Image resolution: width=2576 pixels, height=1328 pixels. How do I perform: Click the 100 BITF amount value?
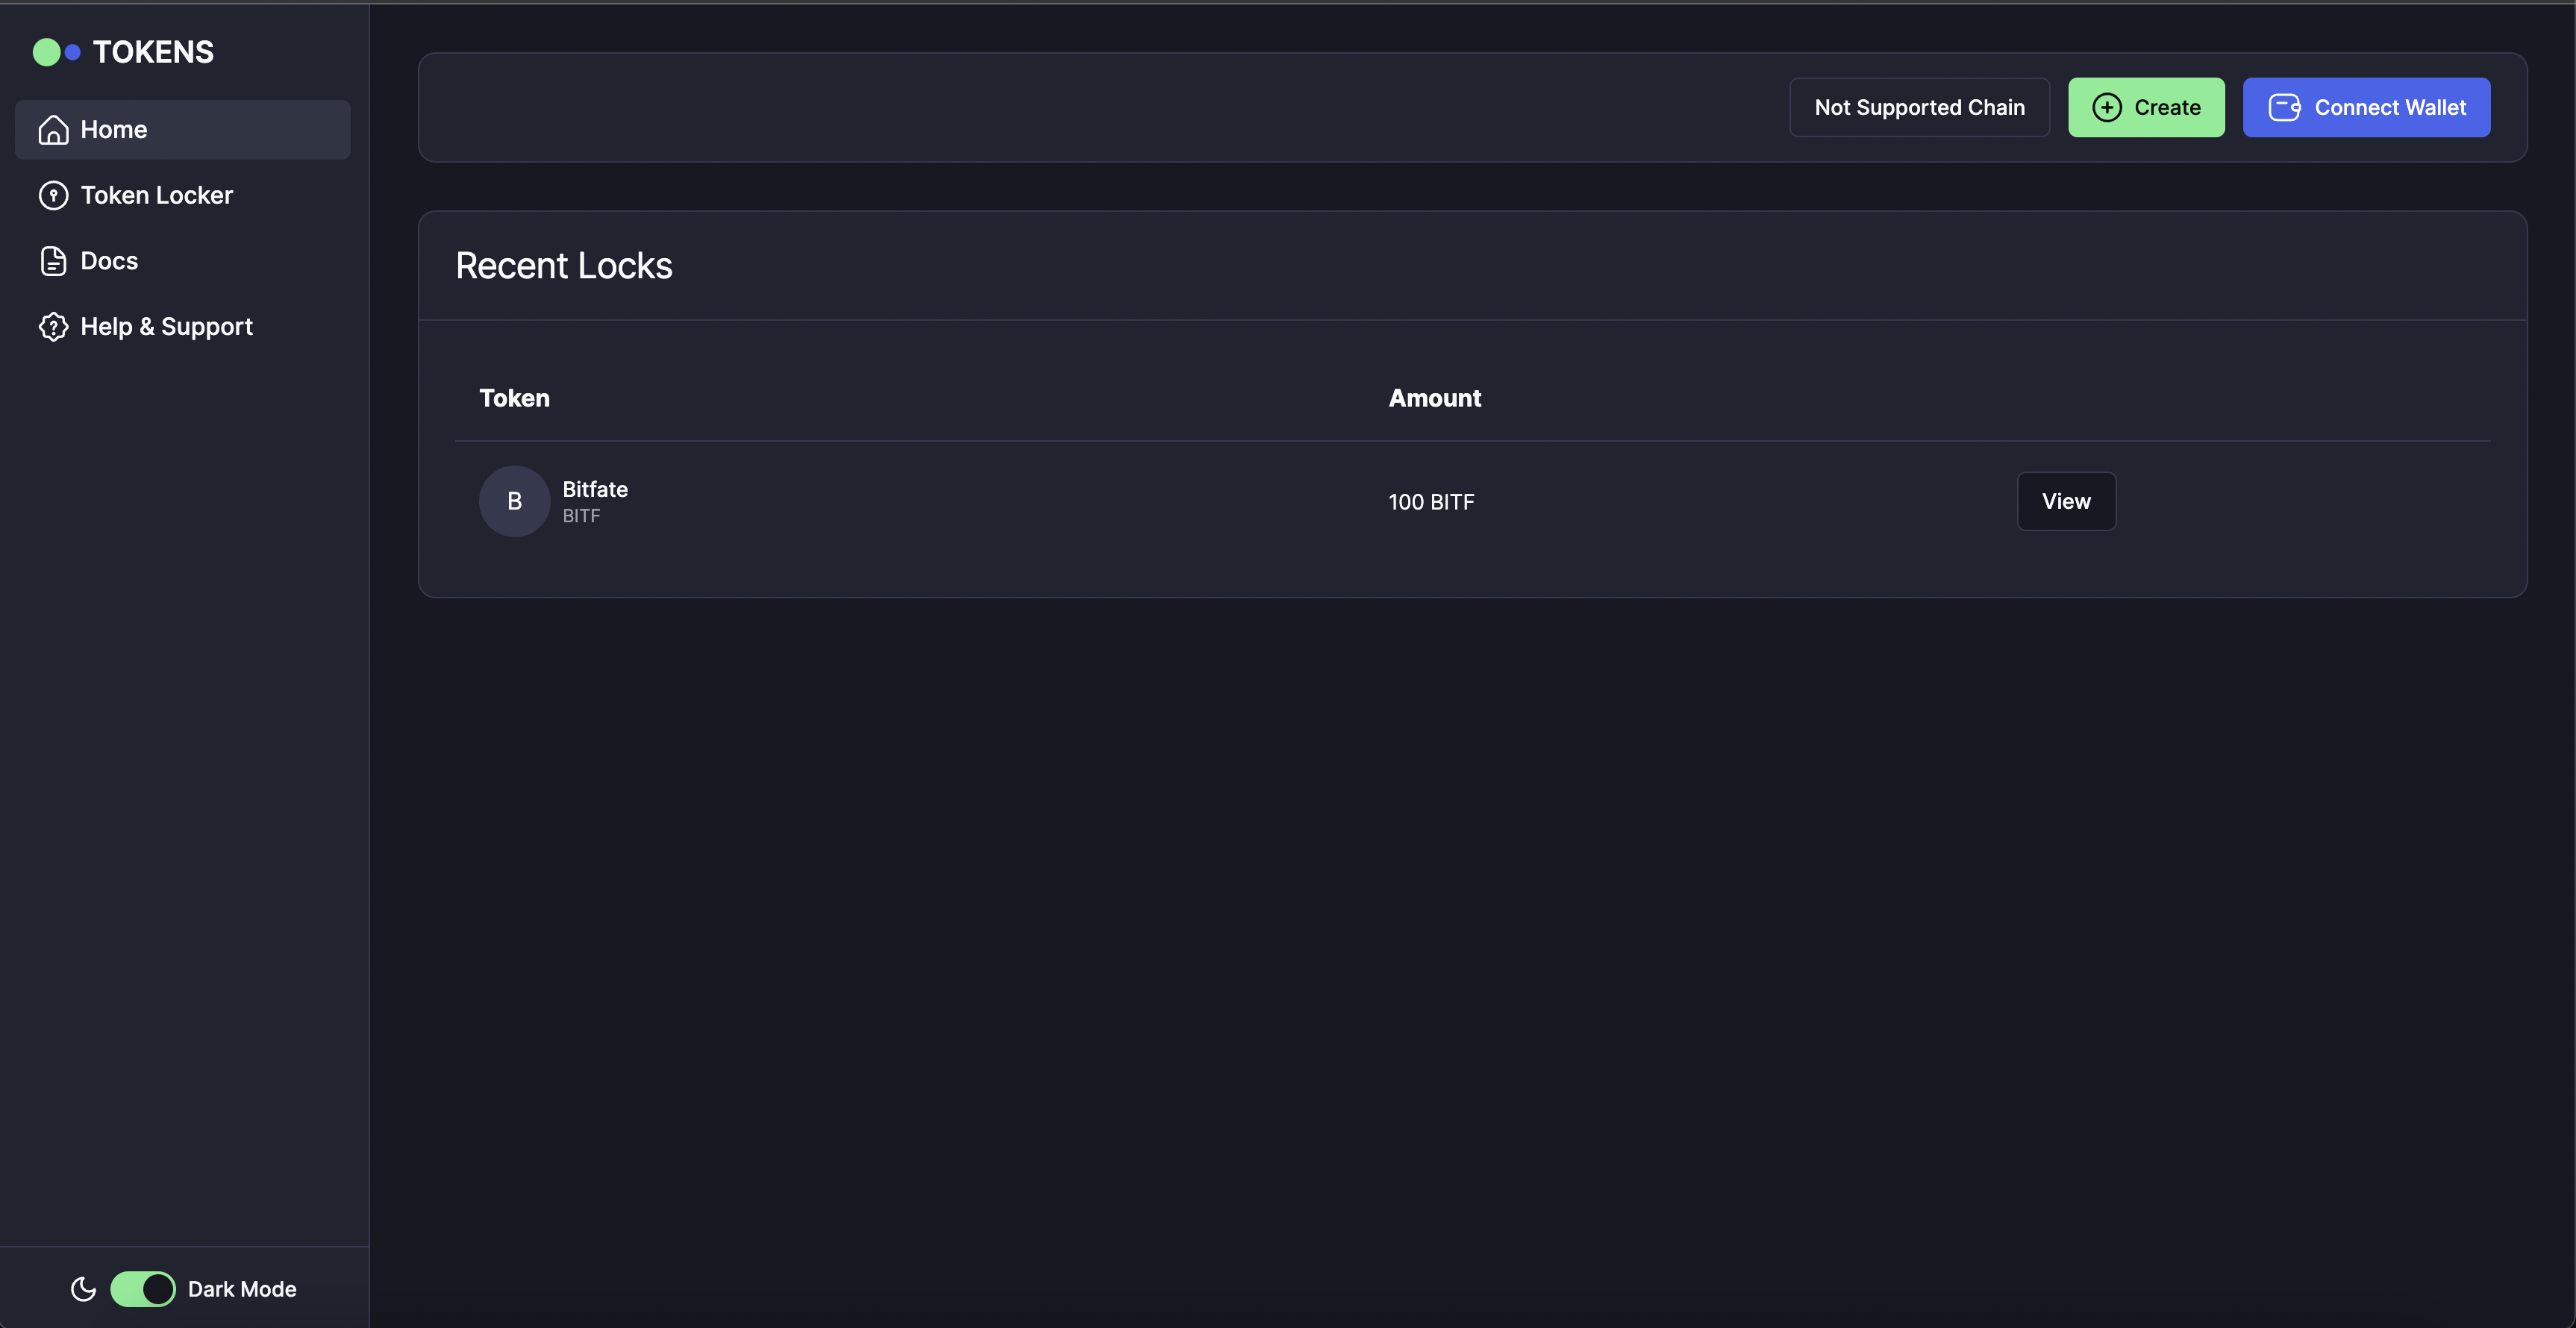click(x=1430, y=501)
